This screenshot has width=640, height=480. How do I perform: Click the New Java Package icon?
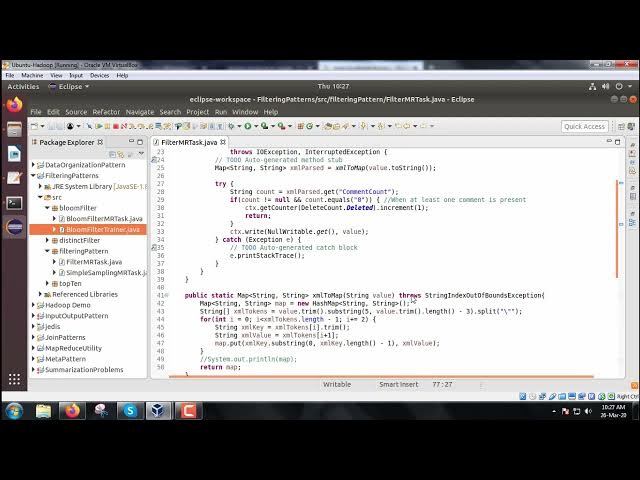[x=300, y=126]
